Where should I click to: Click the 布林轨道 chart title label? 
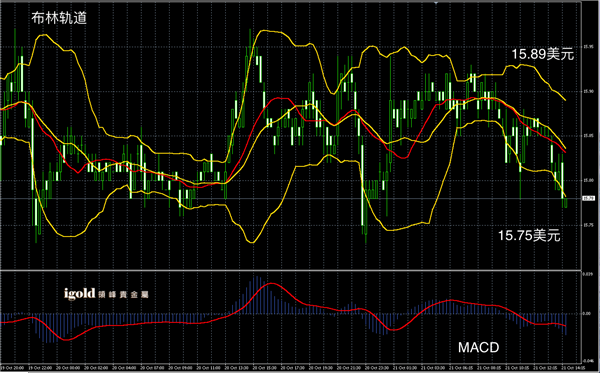coord(59,18)
